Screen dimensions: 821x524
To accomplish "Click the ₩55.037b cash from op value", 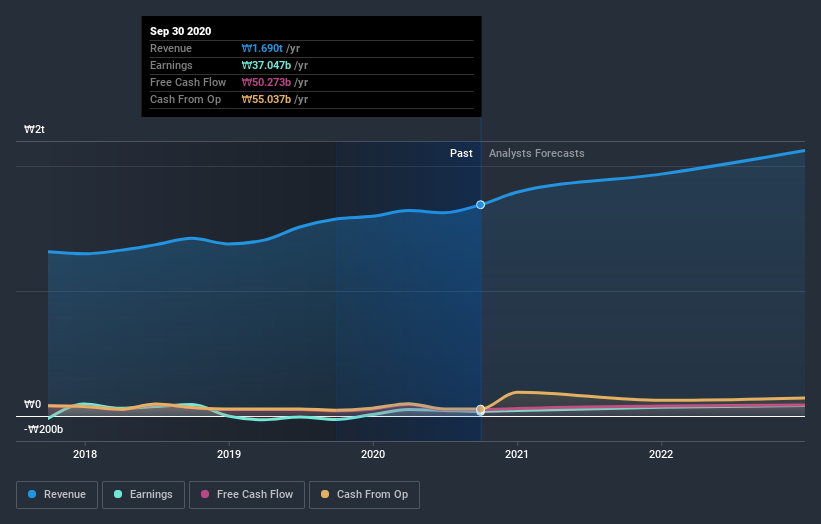I will (266, 99).
